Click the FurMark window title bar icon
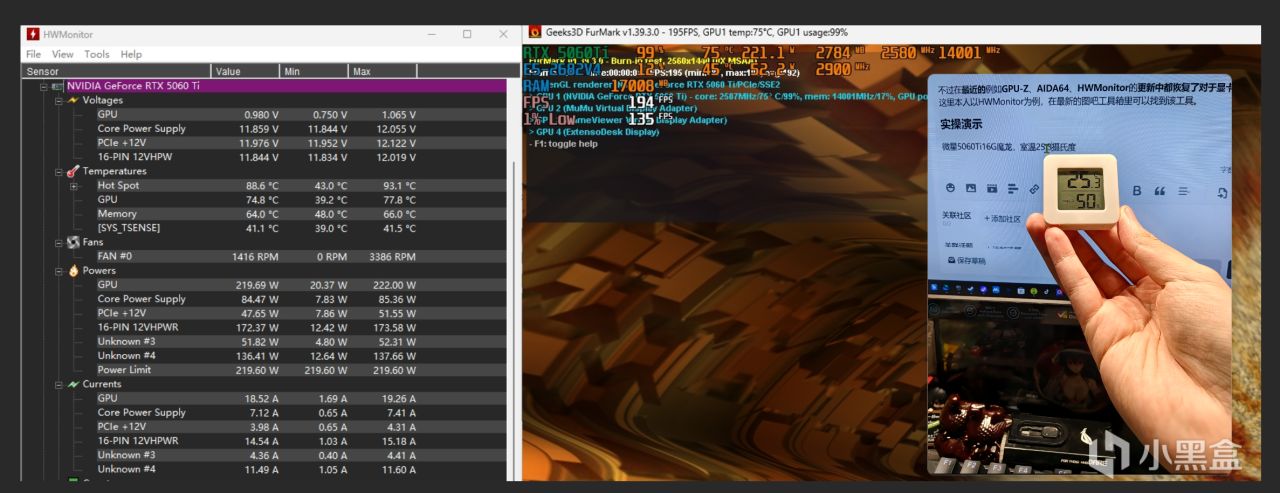The height and width of the screenshot is (493, 1280). point(535,32)
